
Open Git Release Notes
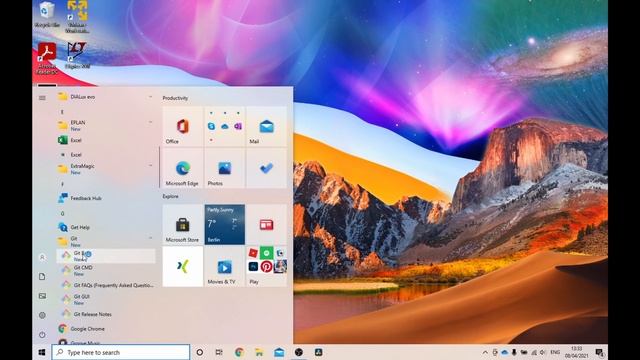[x=105, y=314]
